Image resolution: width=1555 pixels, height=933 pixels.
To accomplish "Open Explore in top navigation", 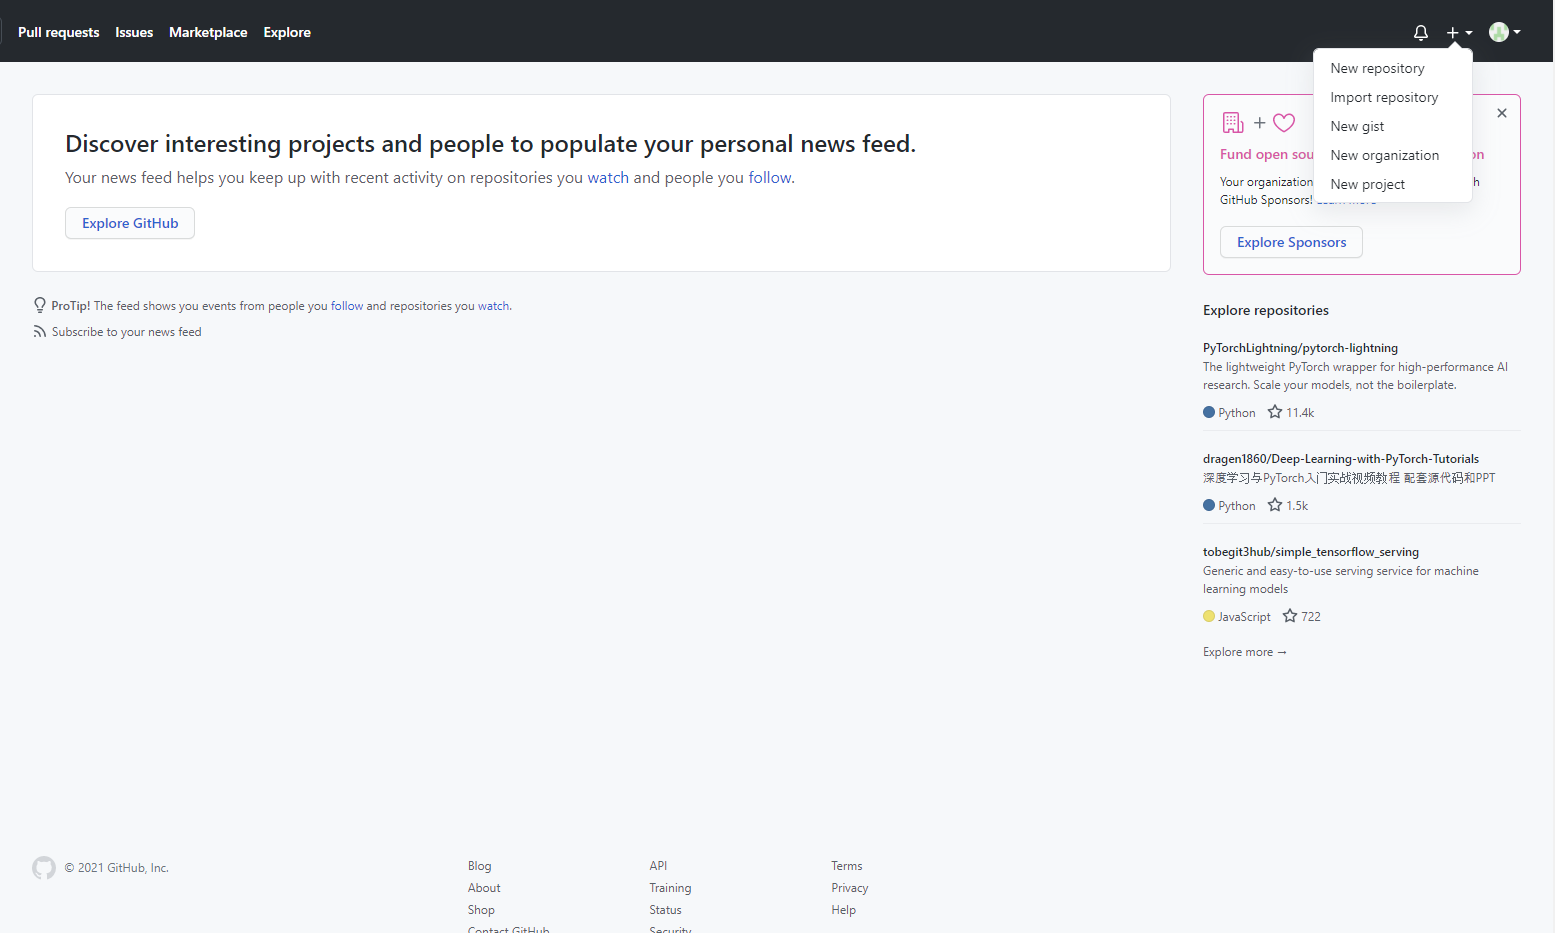I will (287, 32).
